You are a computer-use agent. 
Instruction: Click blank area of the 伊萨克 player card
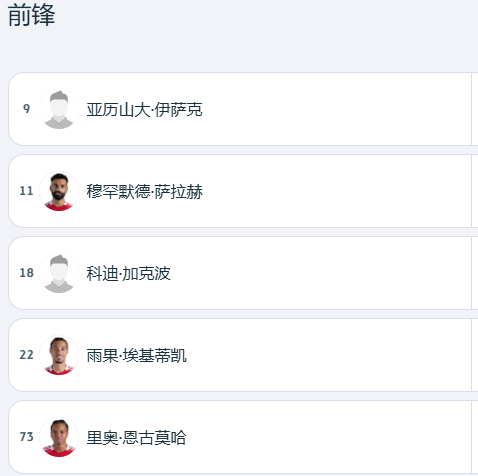333,109
